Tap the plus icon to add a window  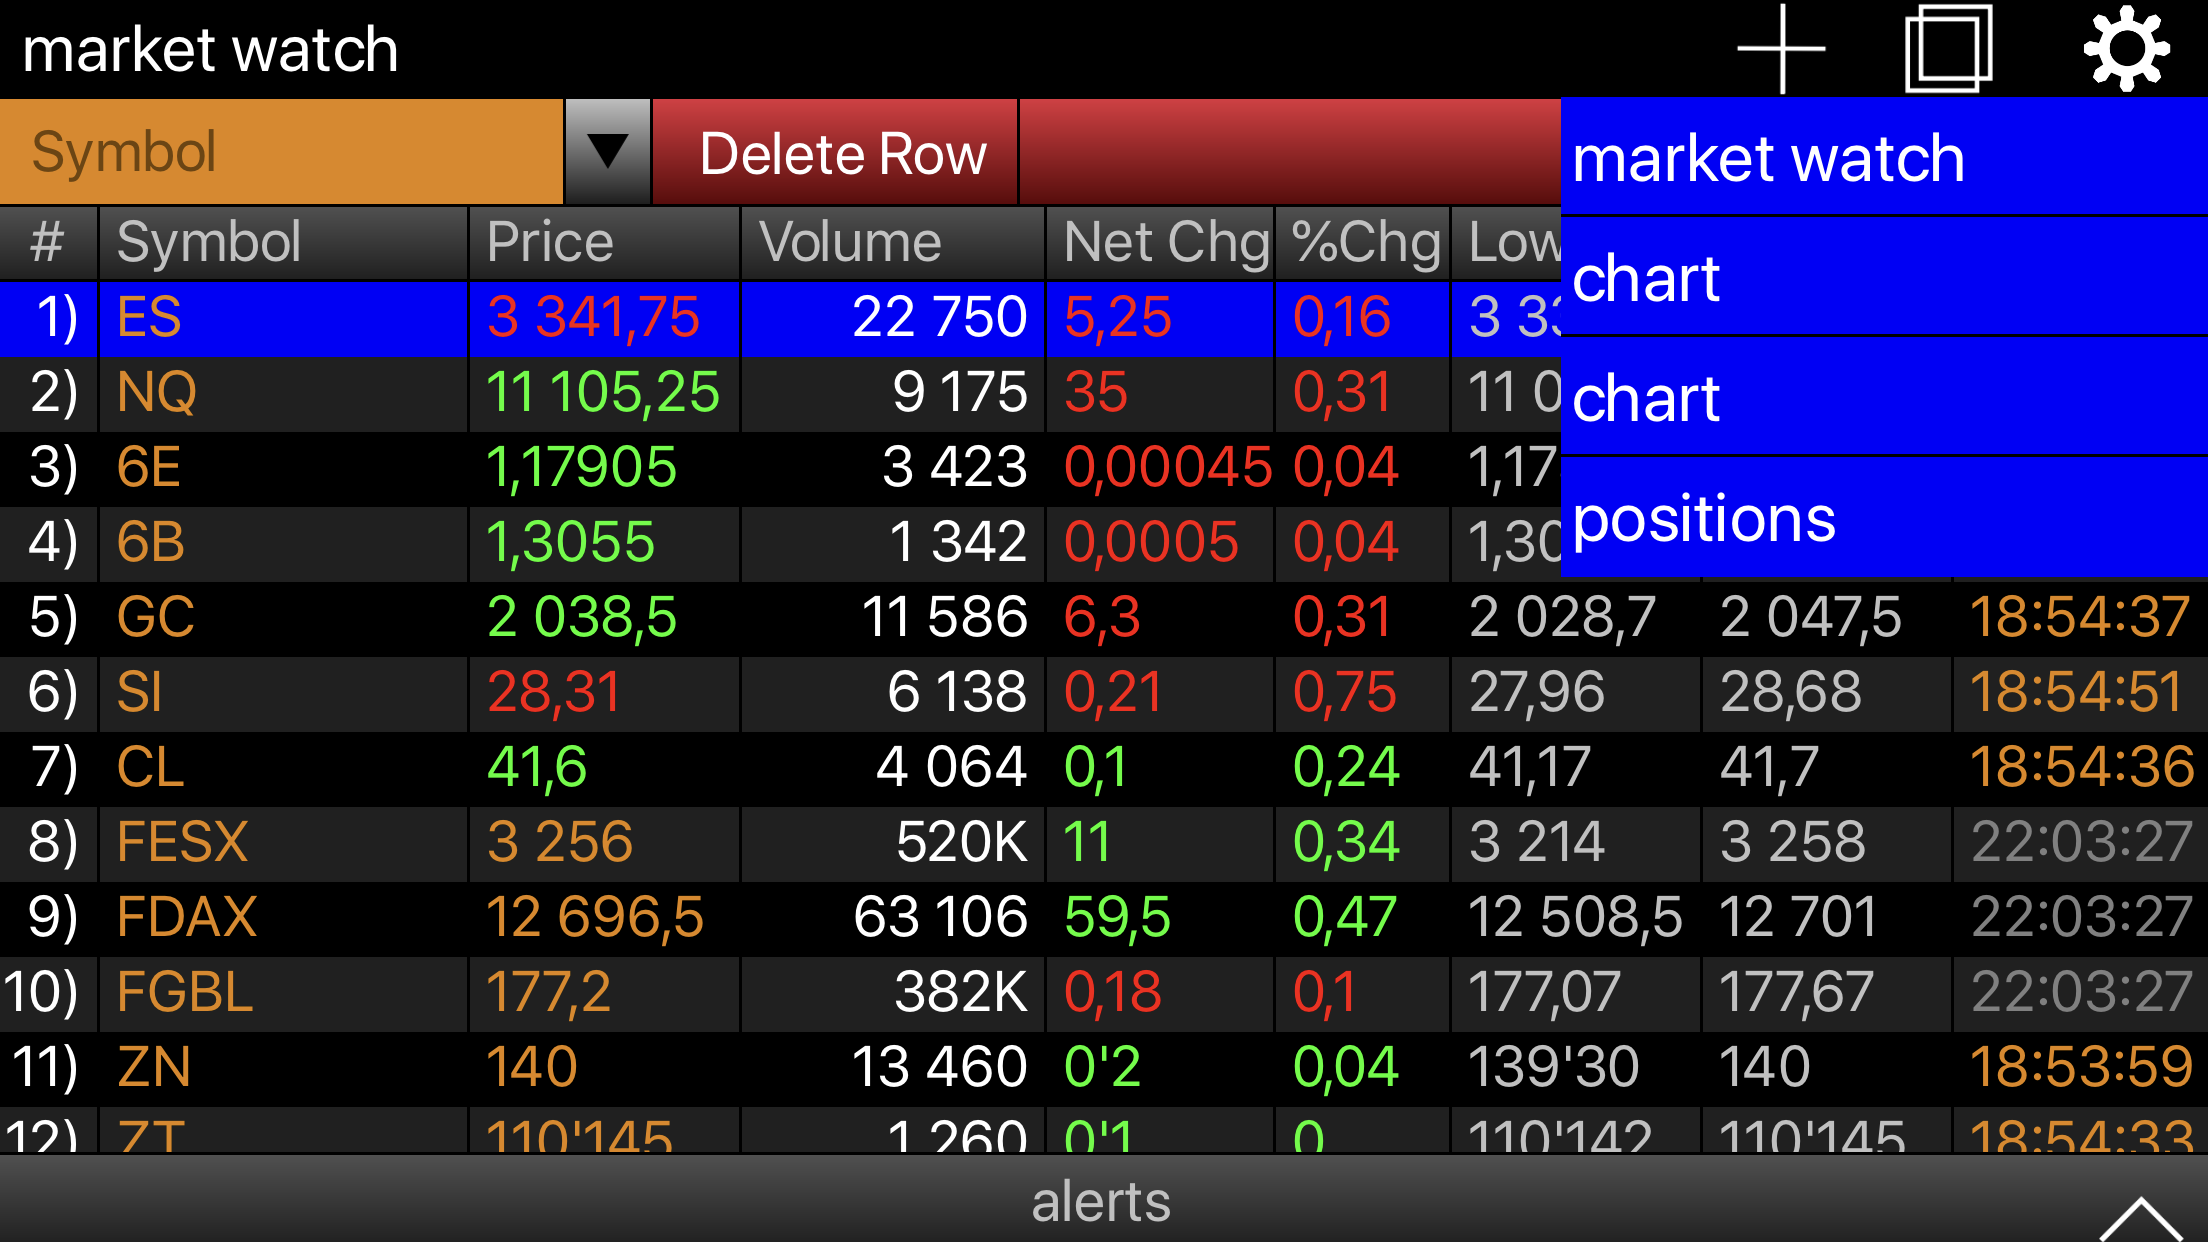click(1781, 48)
